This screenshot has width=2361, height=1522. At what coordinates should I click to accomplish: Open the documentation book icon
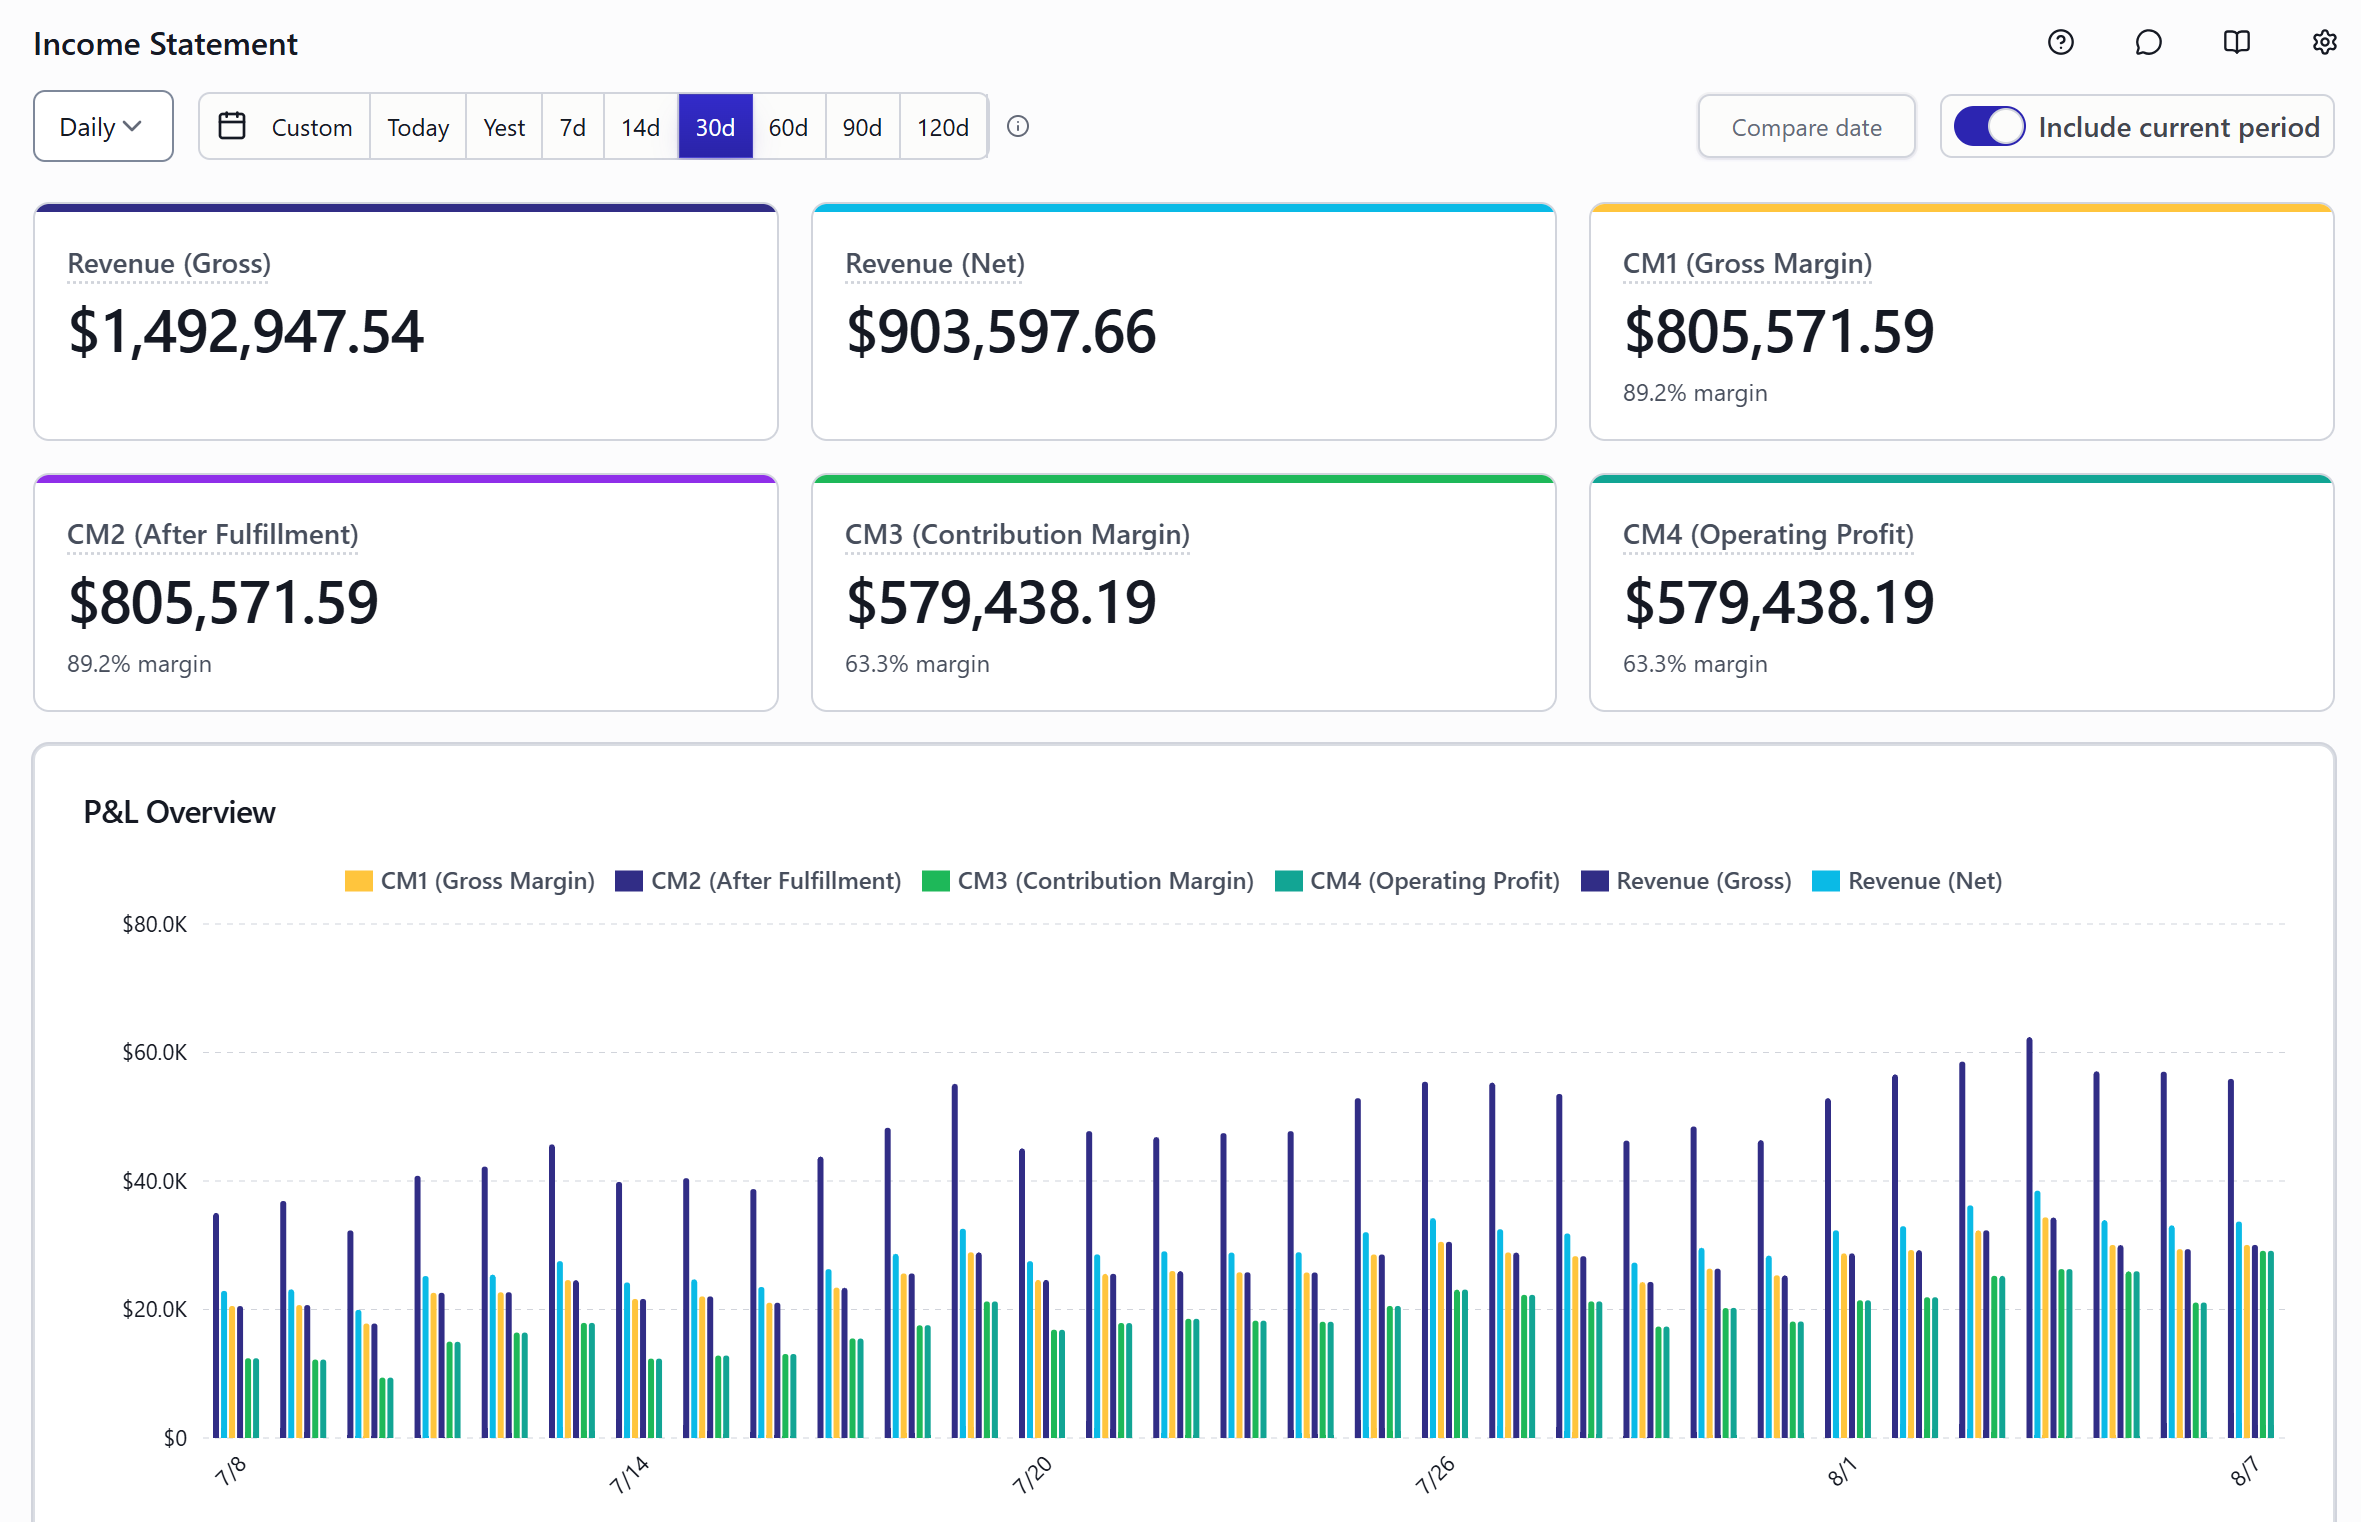(2236, 42)
